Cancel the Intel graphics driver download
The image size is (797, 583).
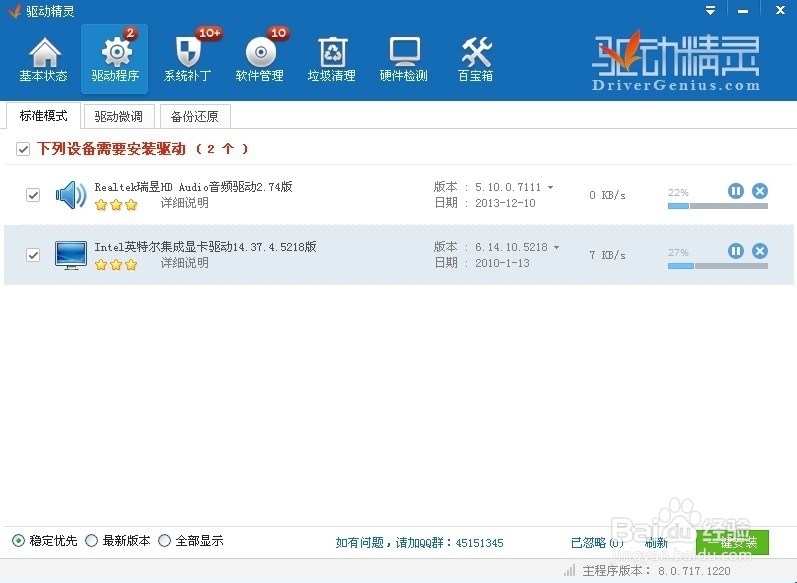[760, 251]
